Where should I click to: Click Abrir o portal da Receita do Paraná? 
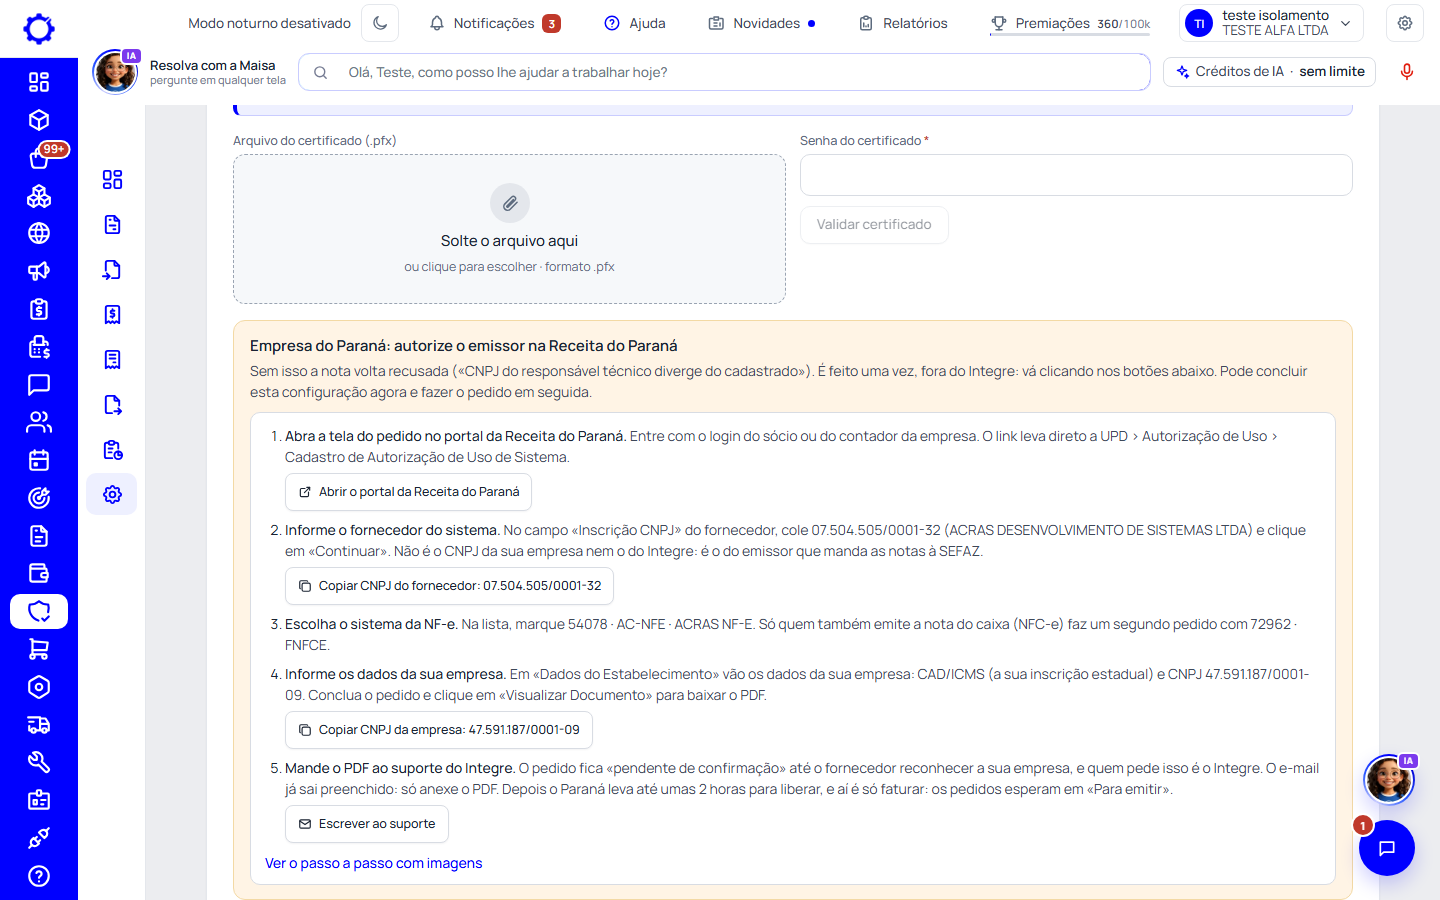click(x=408, y=492)
